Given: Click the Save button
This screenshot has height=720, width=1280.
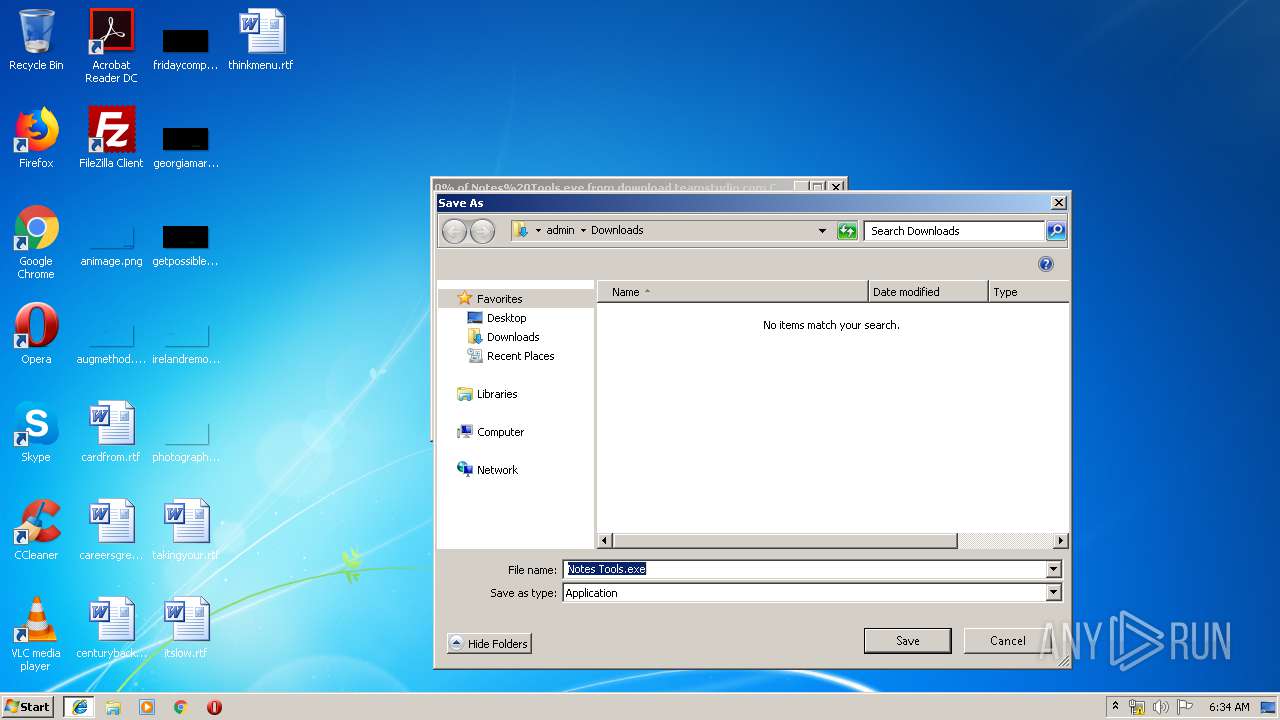Looking at the screenshot, I should 908,641.
